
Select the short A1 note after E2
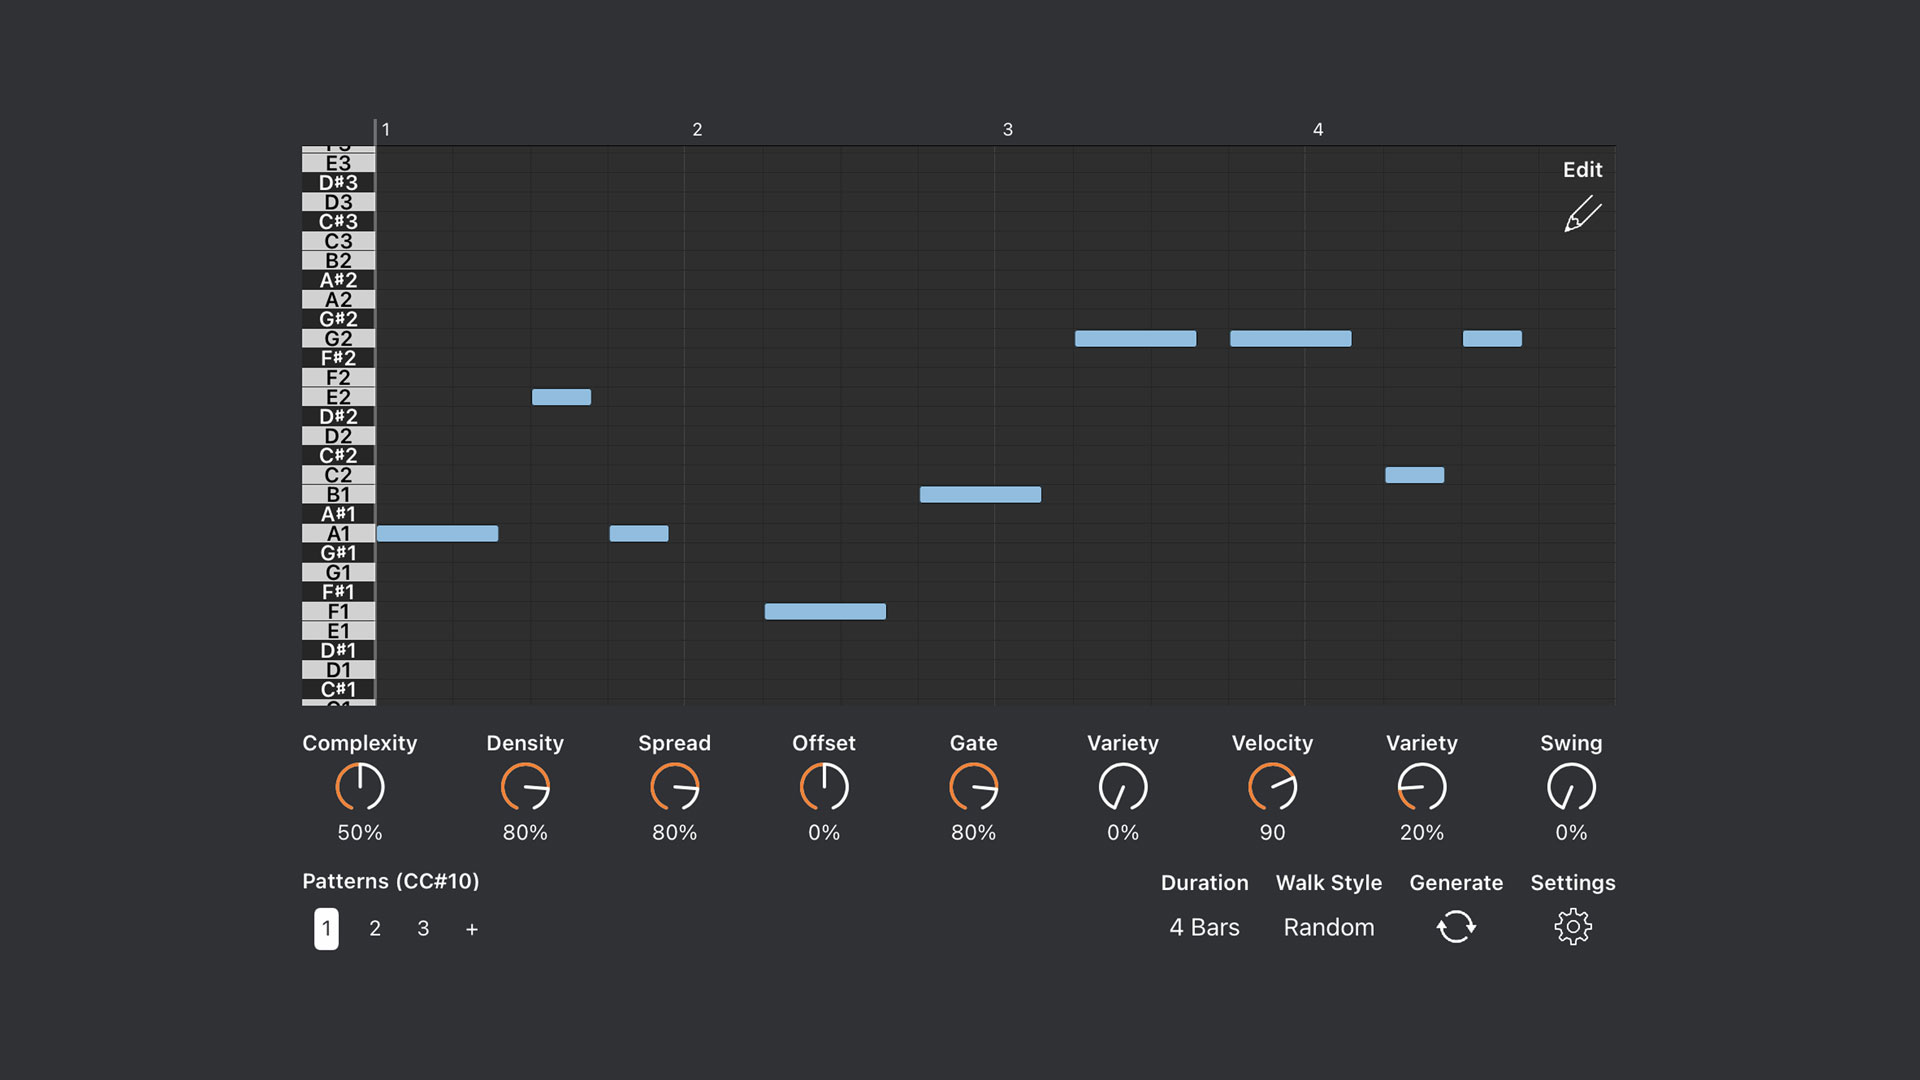click(x=639, y=534)
